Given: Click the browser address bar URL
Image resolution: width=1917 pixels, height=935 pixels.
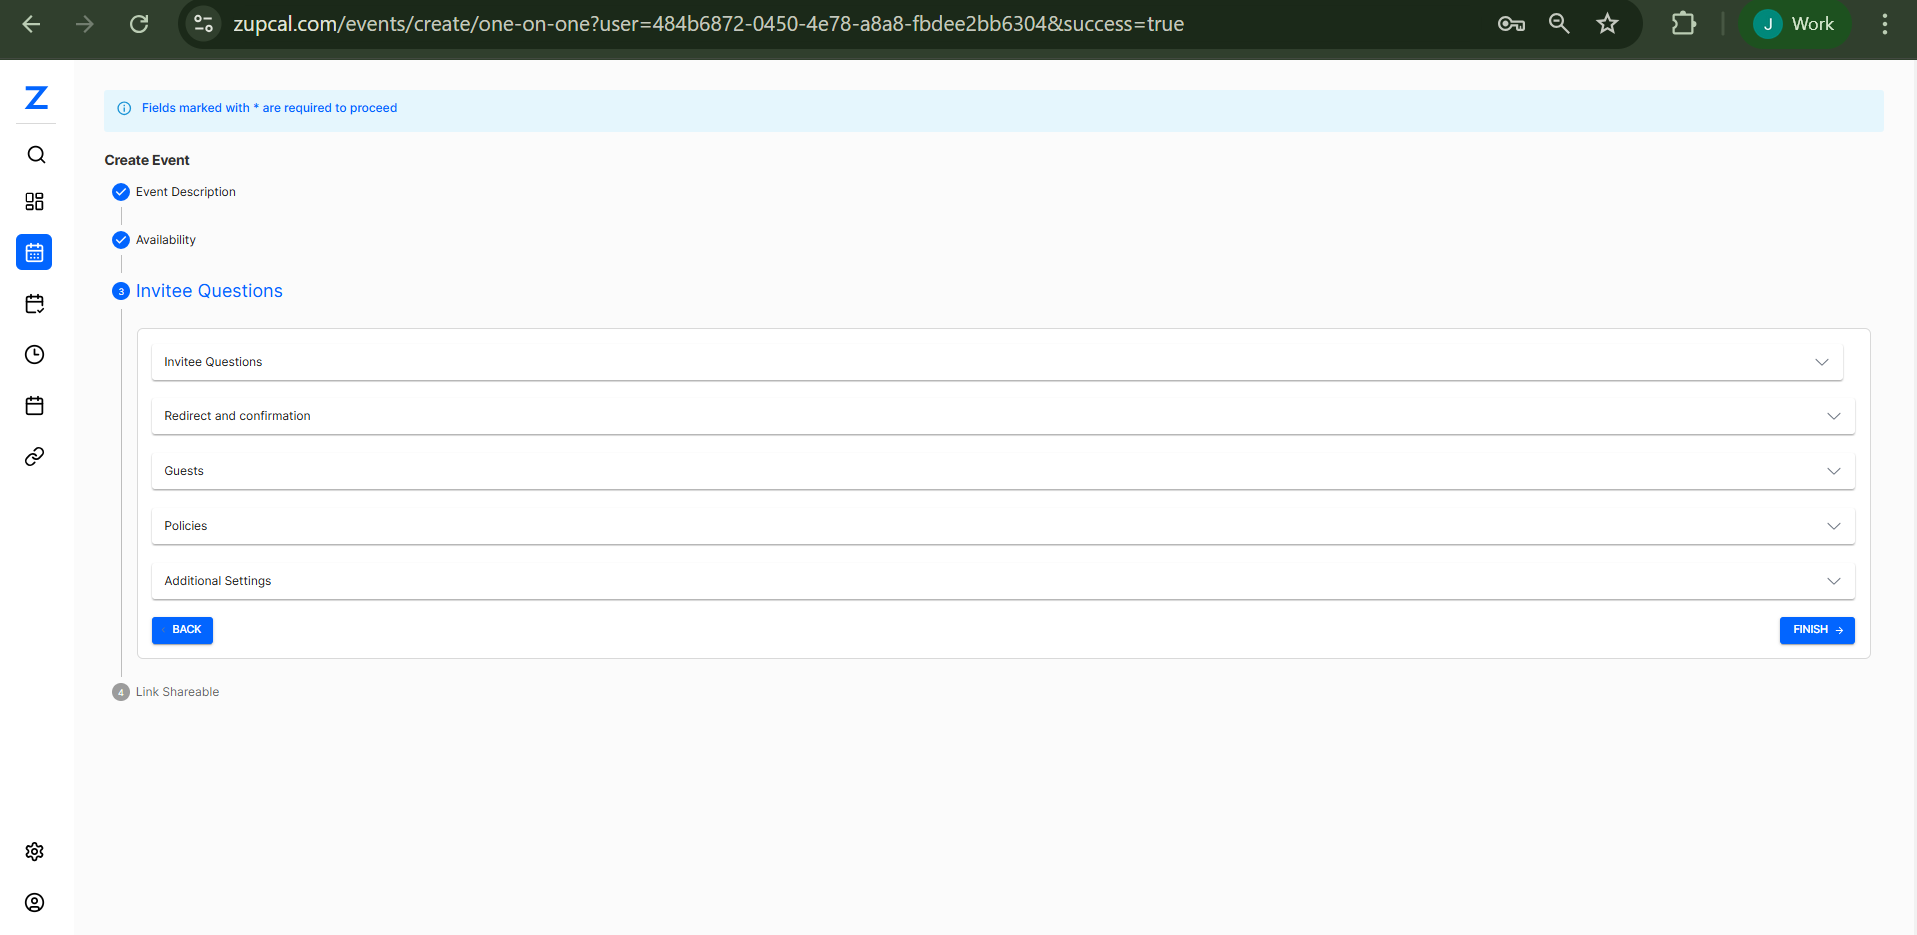Looking at the screenshot, I should coord(708,24).
